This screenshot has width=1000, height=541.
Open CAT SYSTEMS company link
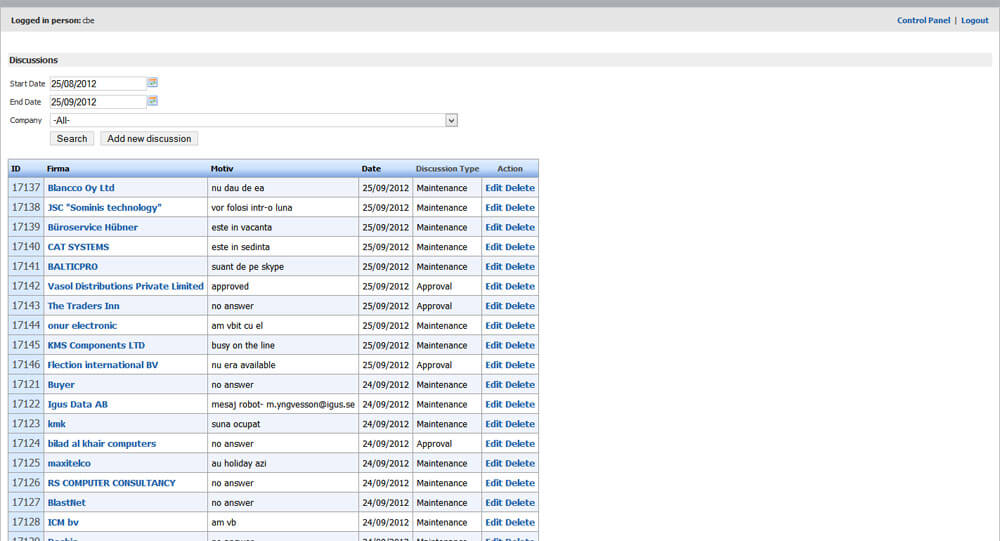coord(78,248)
